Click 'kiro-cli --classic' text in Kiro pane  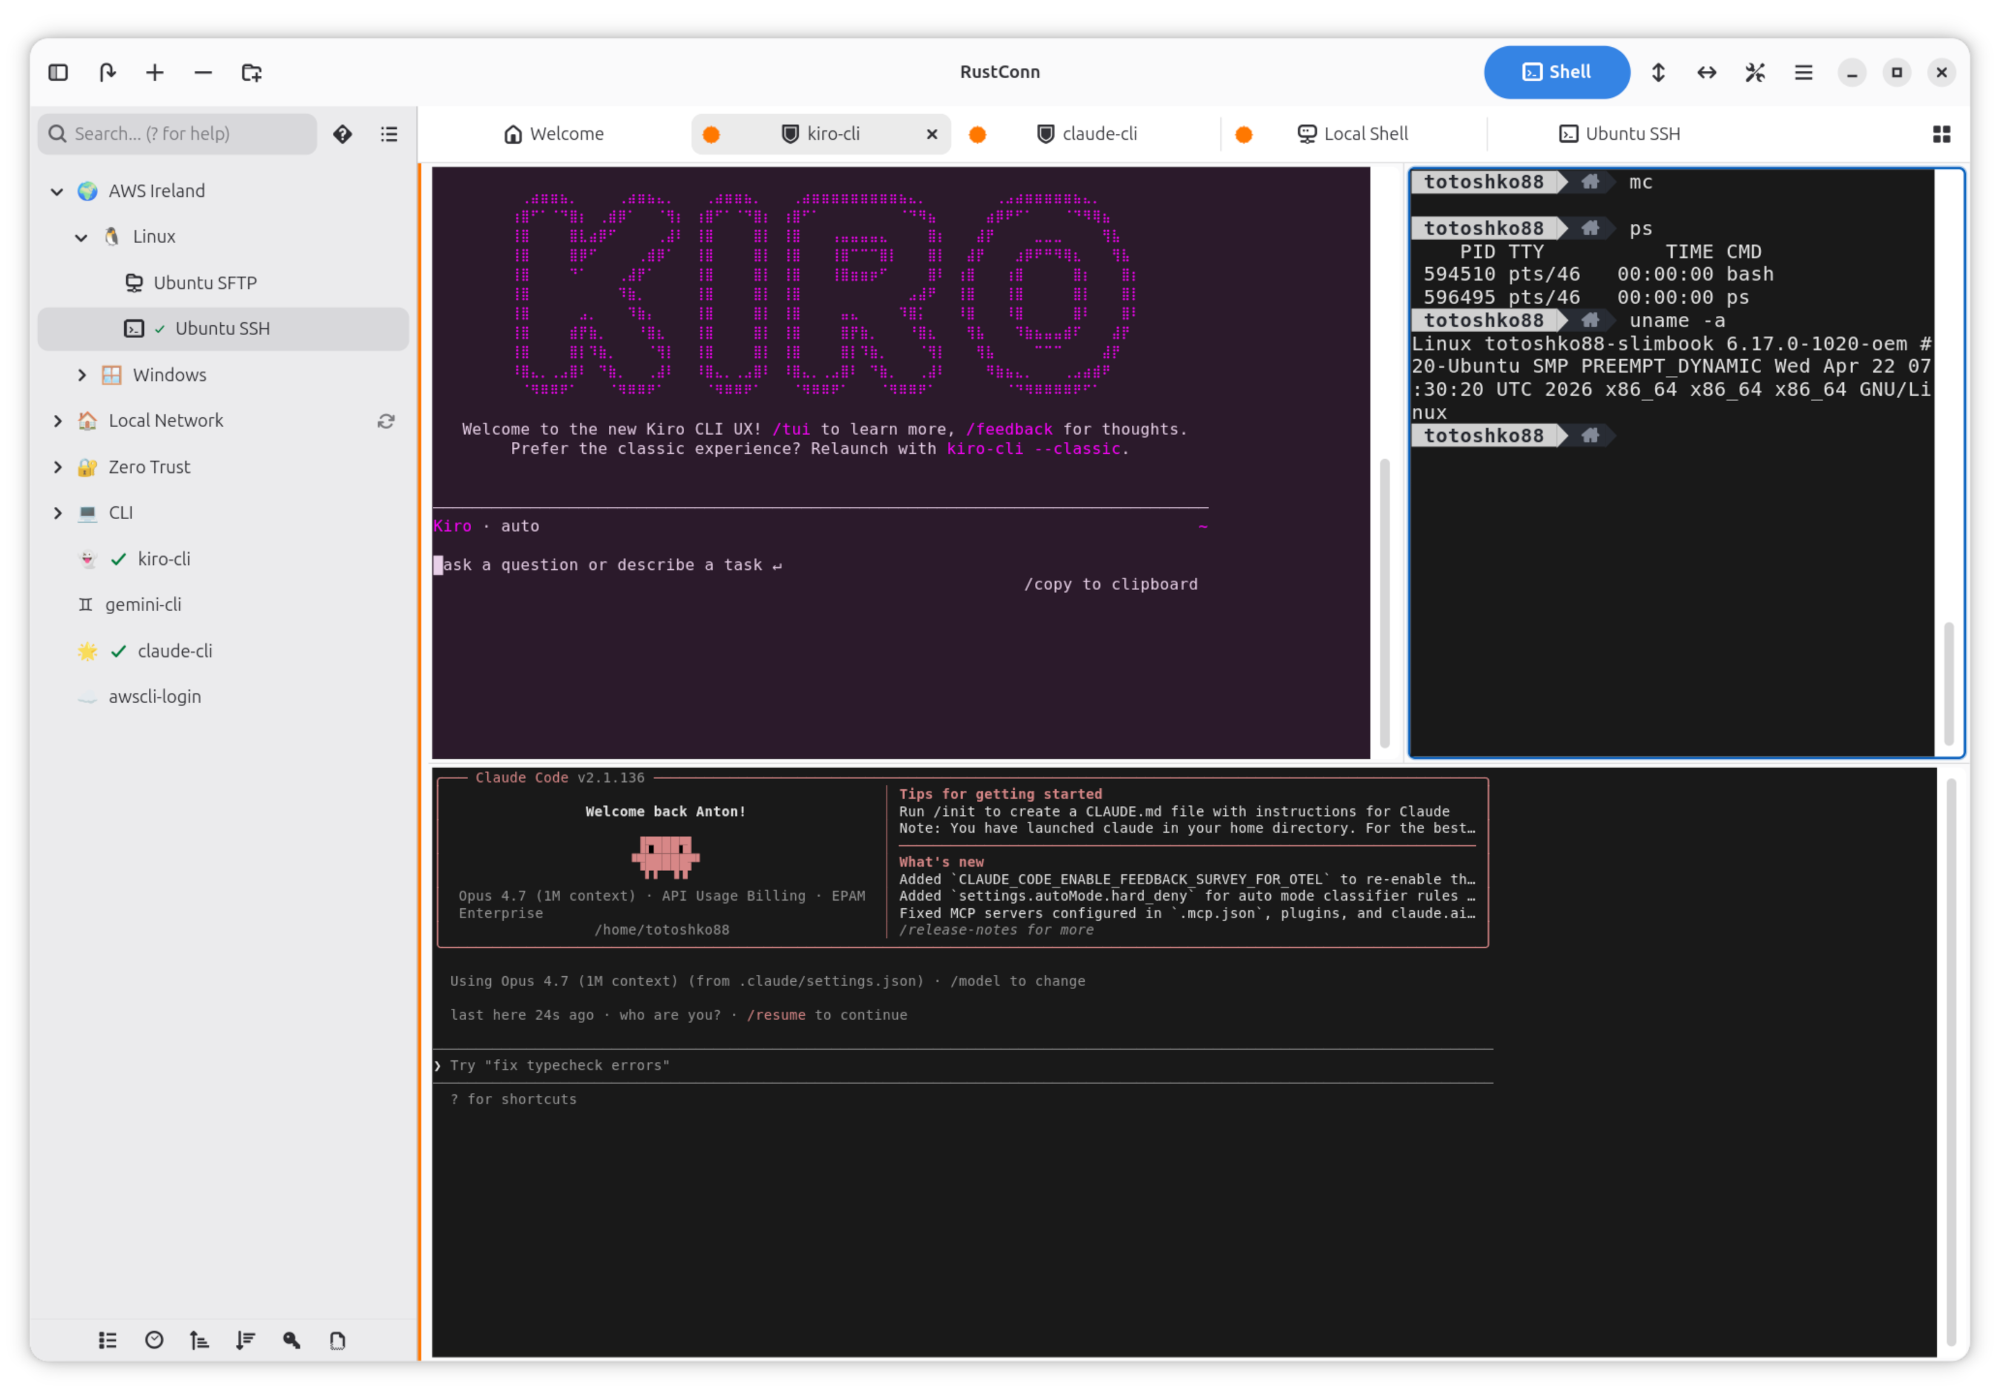(x=1034, y=449)
